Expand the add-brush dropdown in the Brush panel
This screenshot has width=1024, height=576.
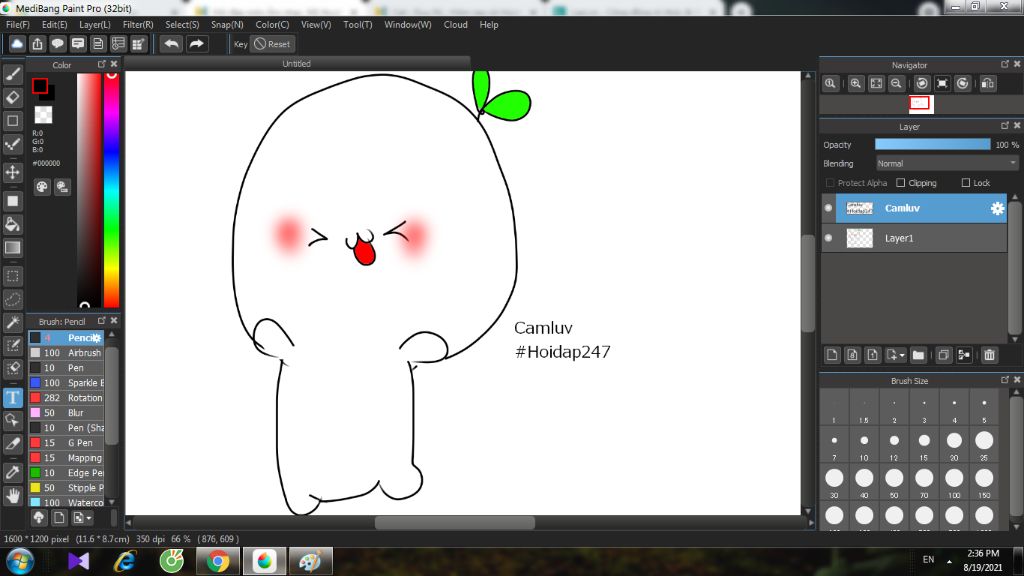click(89, 519)
